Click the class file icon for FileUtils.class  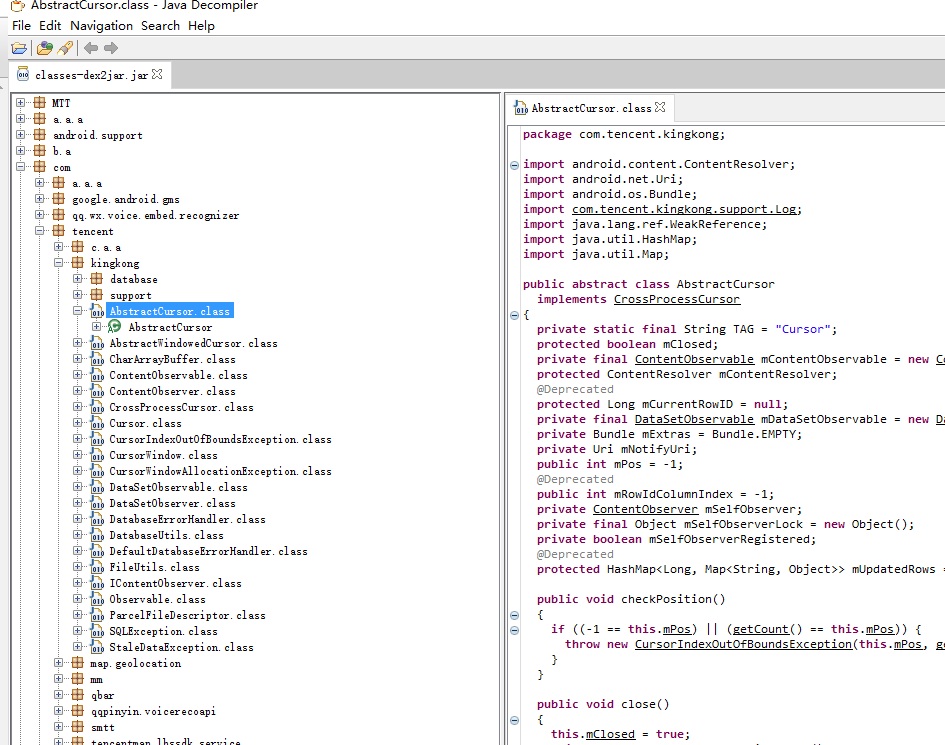coord(96,567)
